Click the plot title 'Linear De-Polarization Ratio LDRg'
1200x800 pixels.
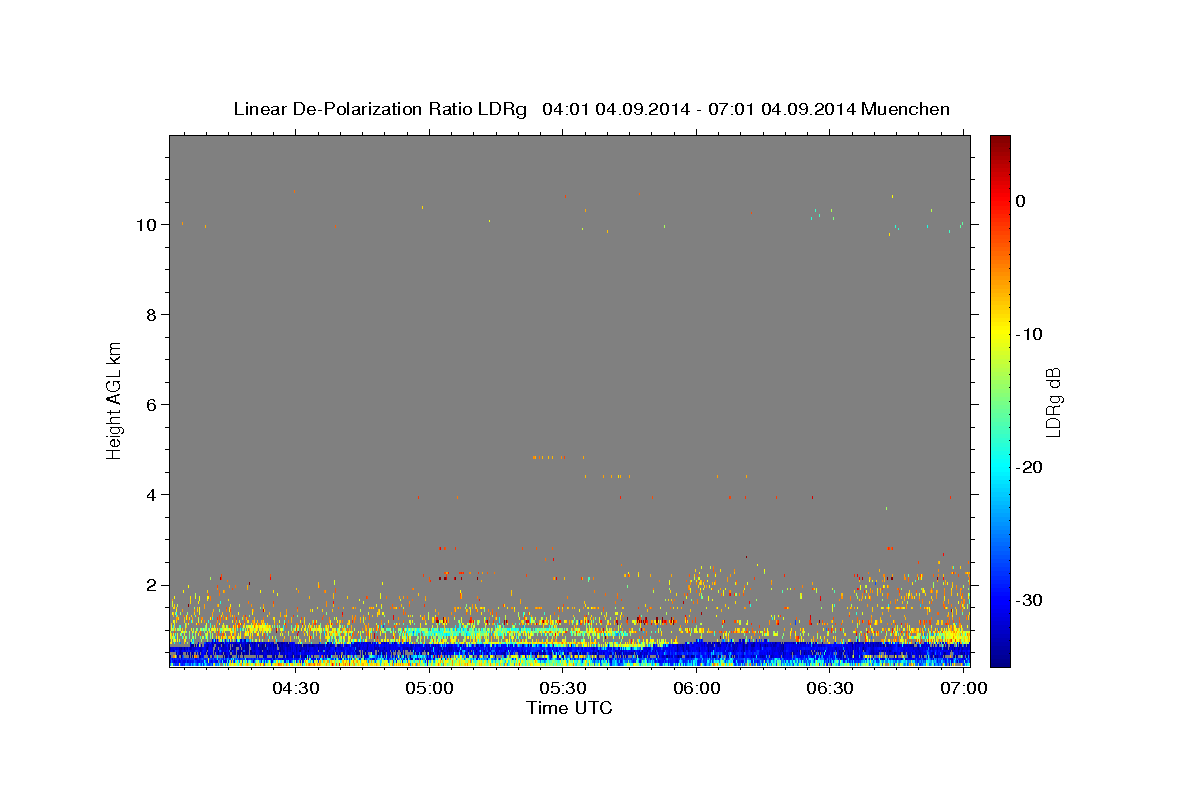(x=380, y=109)
